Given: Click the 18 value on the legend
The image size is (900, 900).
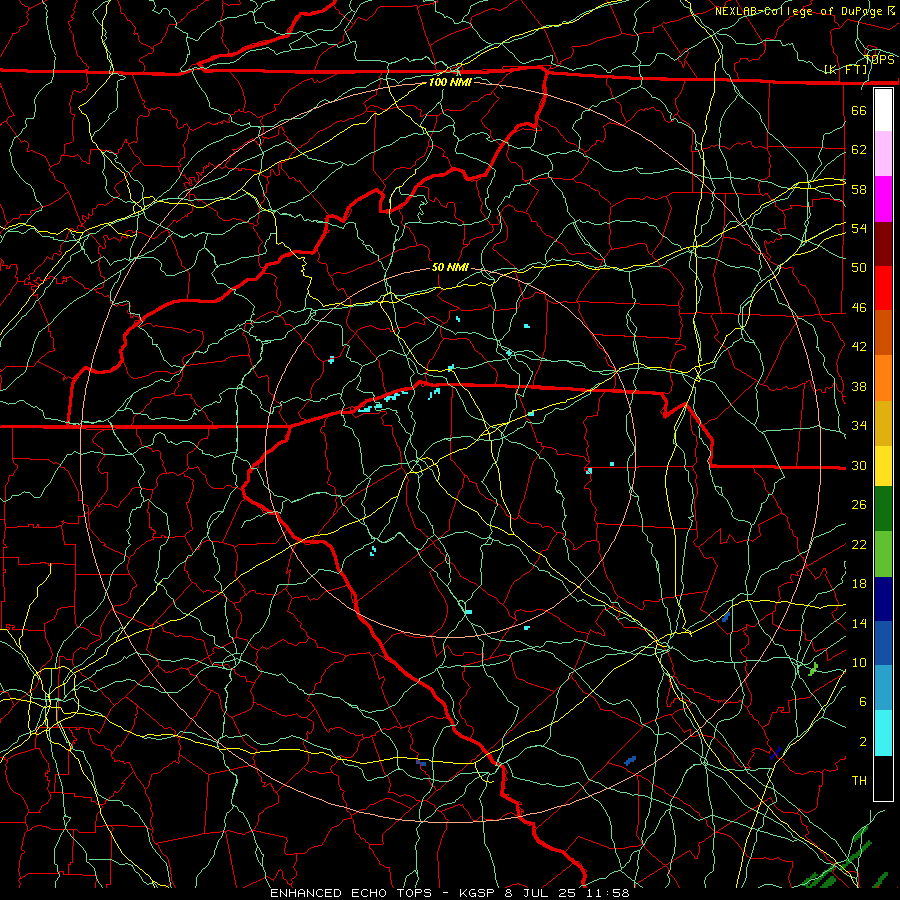Looking at the screenshot, I should click(x=859, y=584).
